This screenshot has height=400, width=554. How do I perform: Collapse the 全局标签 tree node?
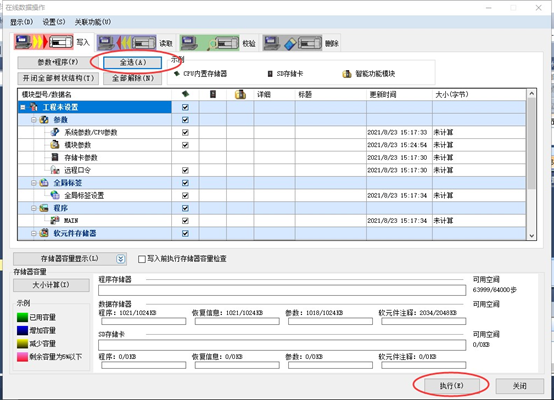click(34, 183)
